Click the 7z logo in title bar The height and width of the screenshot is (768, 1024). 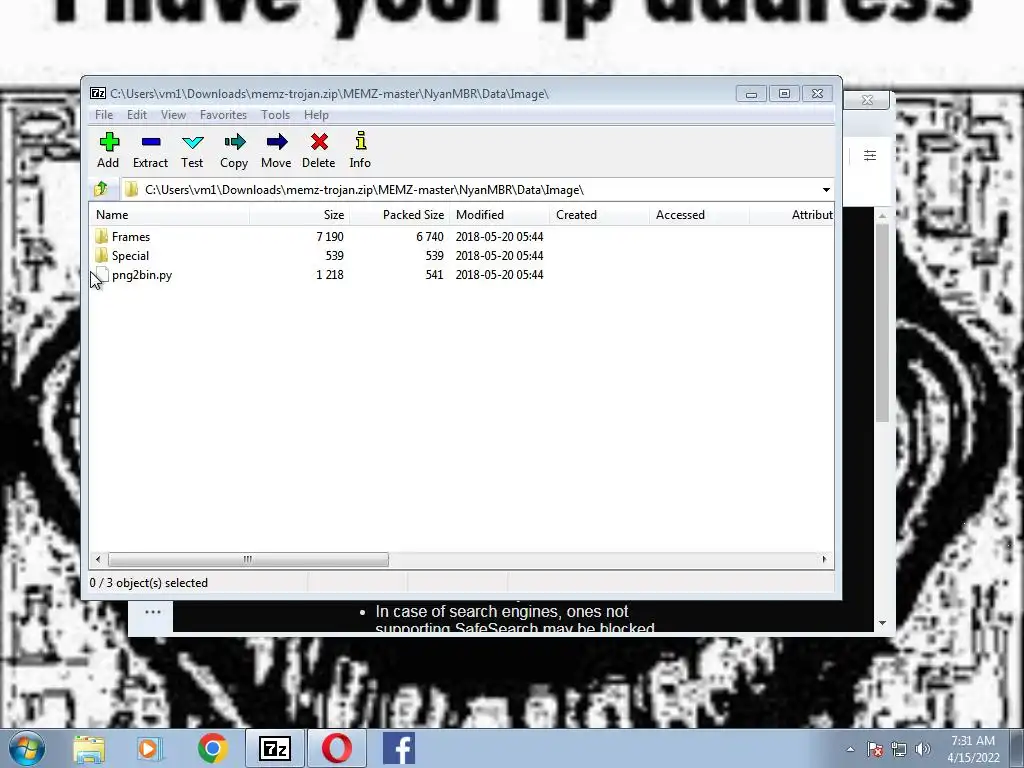tap(98, 93)
